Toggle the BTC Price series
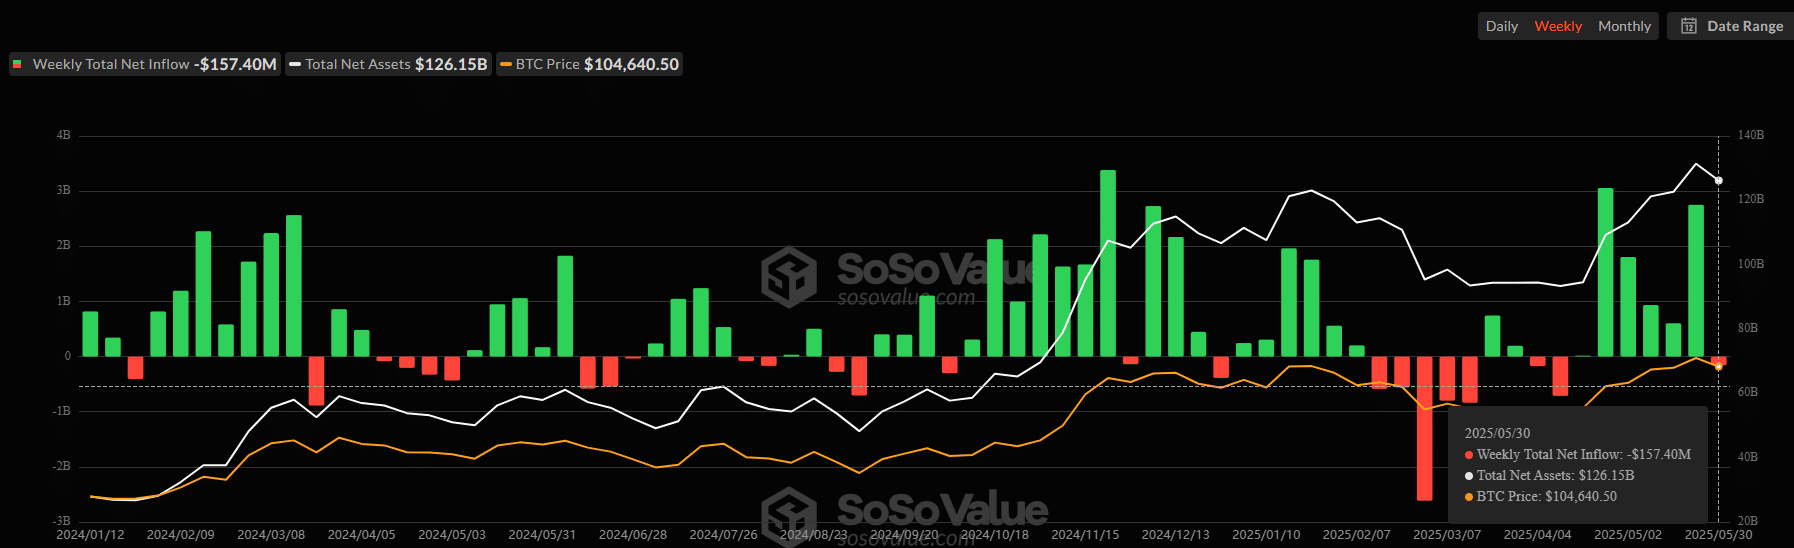The image size is (1794, 548). [x=590, y=64]
